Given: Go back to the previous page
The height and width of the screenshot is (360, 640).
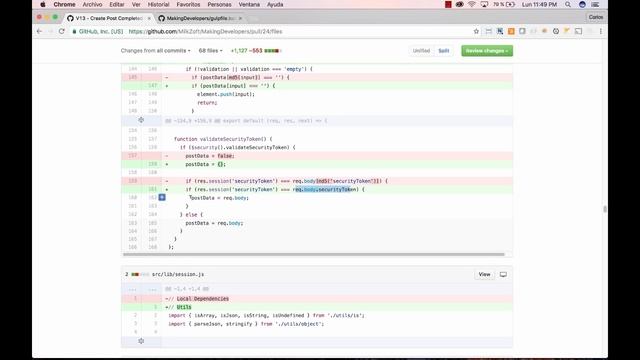Looking at the screenshot, I should (x=39, y=31).
